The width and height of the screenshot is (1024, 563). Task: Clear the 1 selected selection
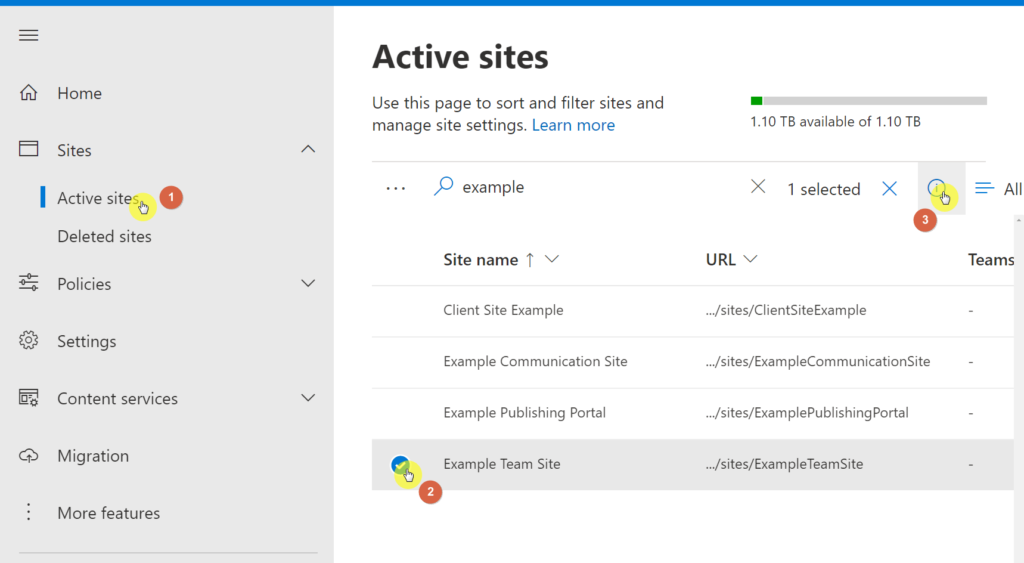[x=889, y=189]
